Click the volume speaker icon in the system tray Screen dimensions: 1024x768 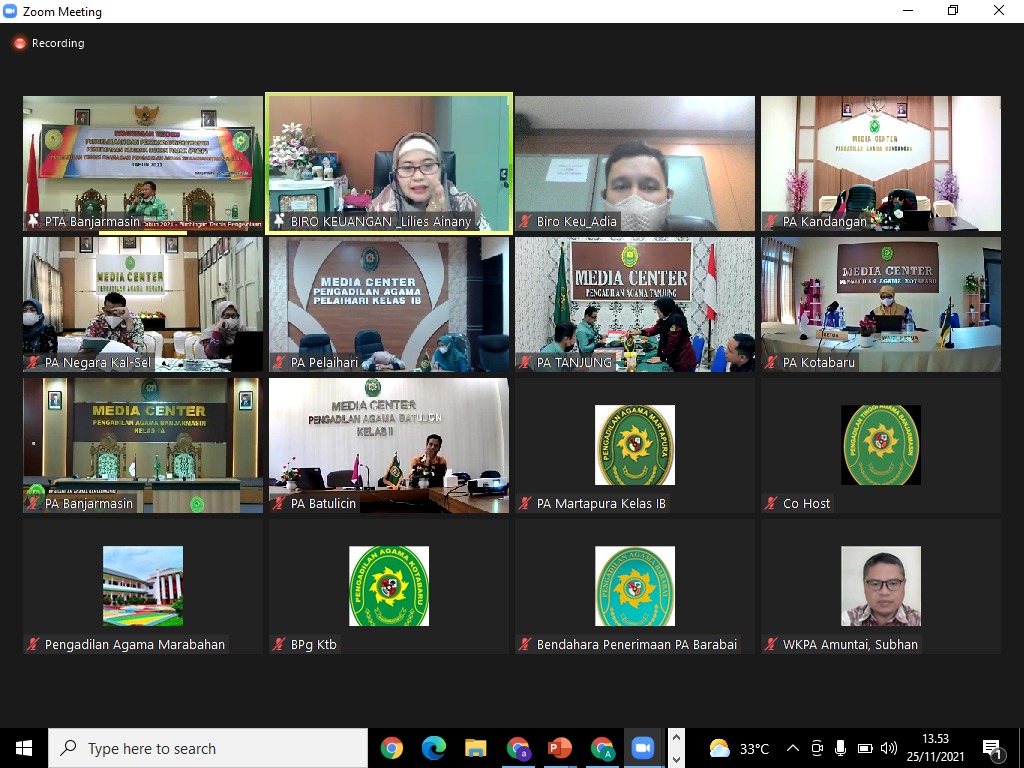pos(889,748)
